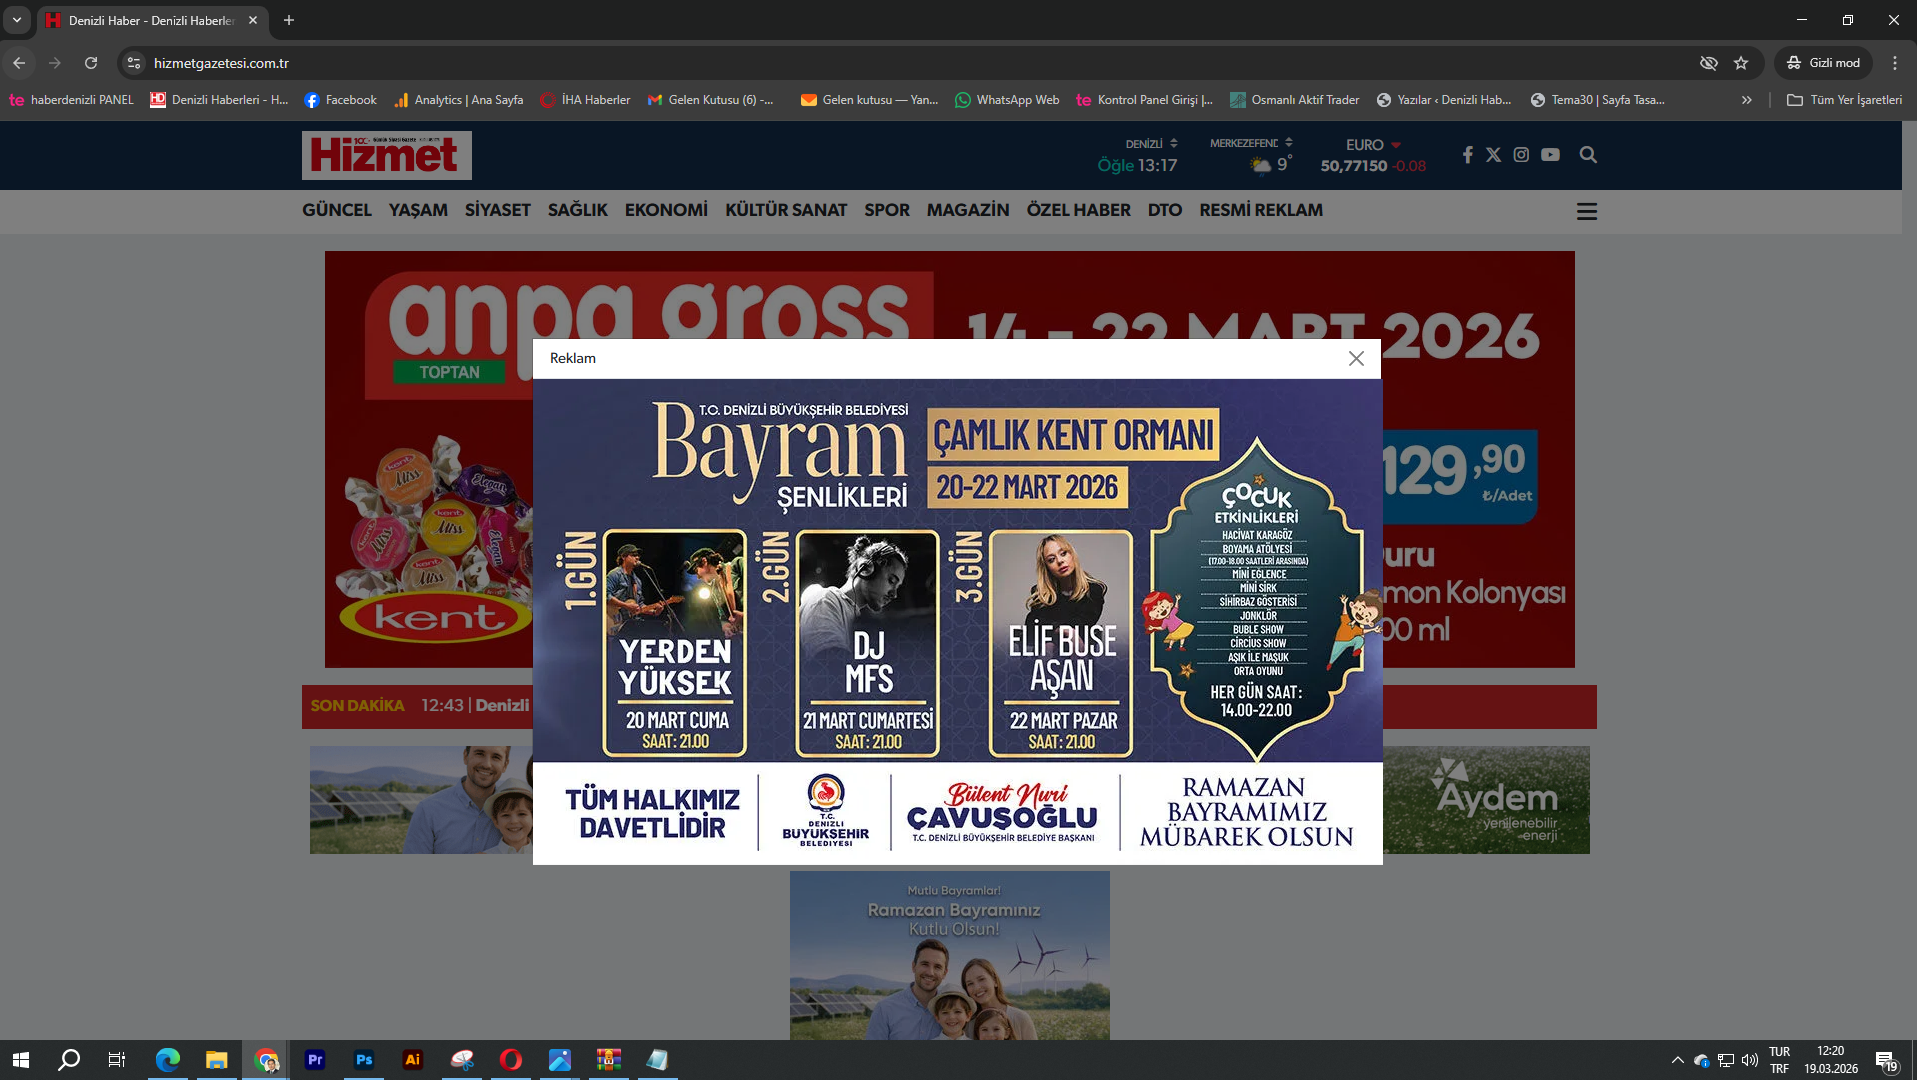Bookmark this page with the star icon
1917x1080 pixels.
(1741, 63)
